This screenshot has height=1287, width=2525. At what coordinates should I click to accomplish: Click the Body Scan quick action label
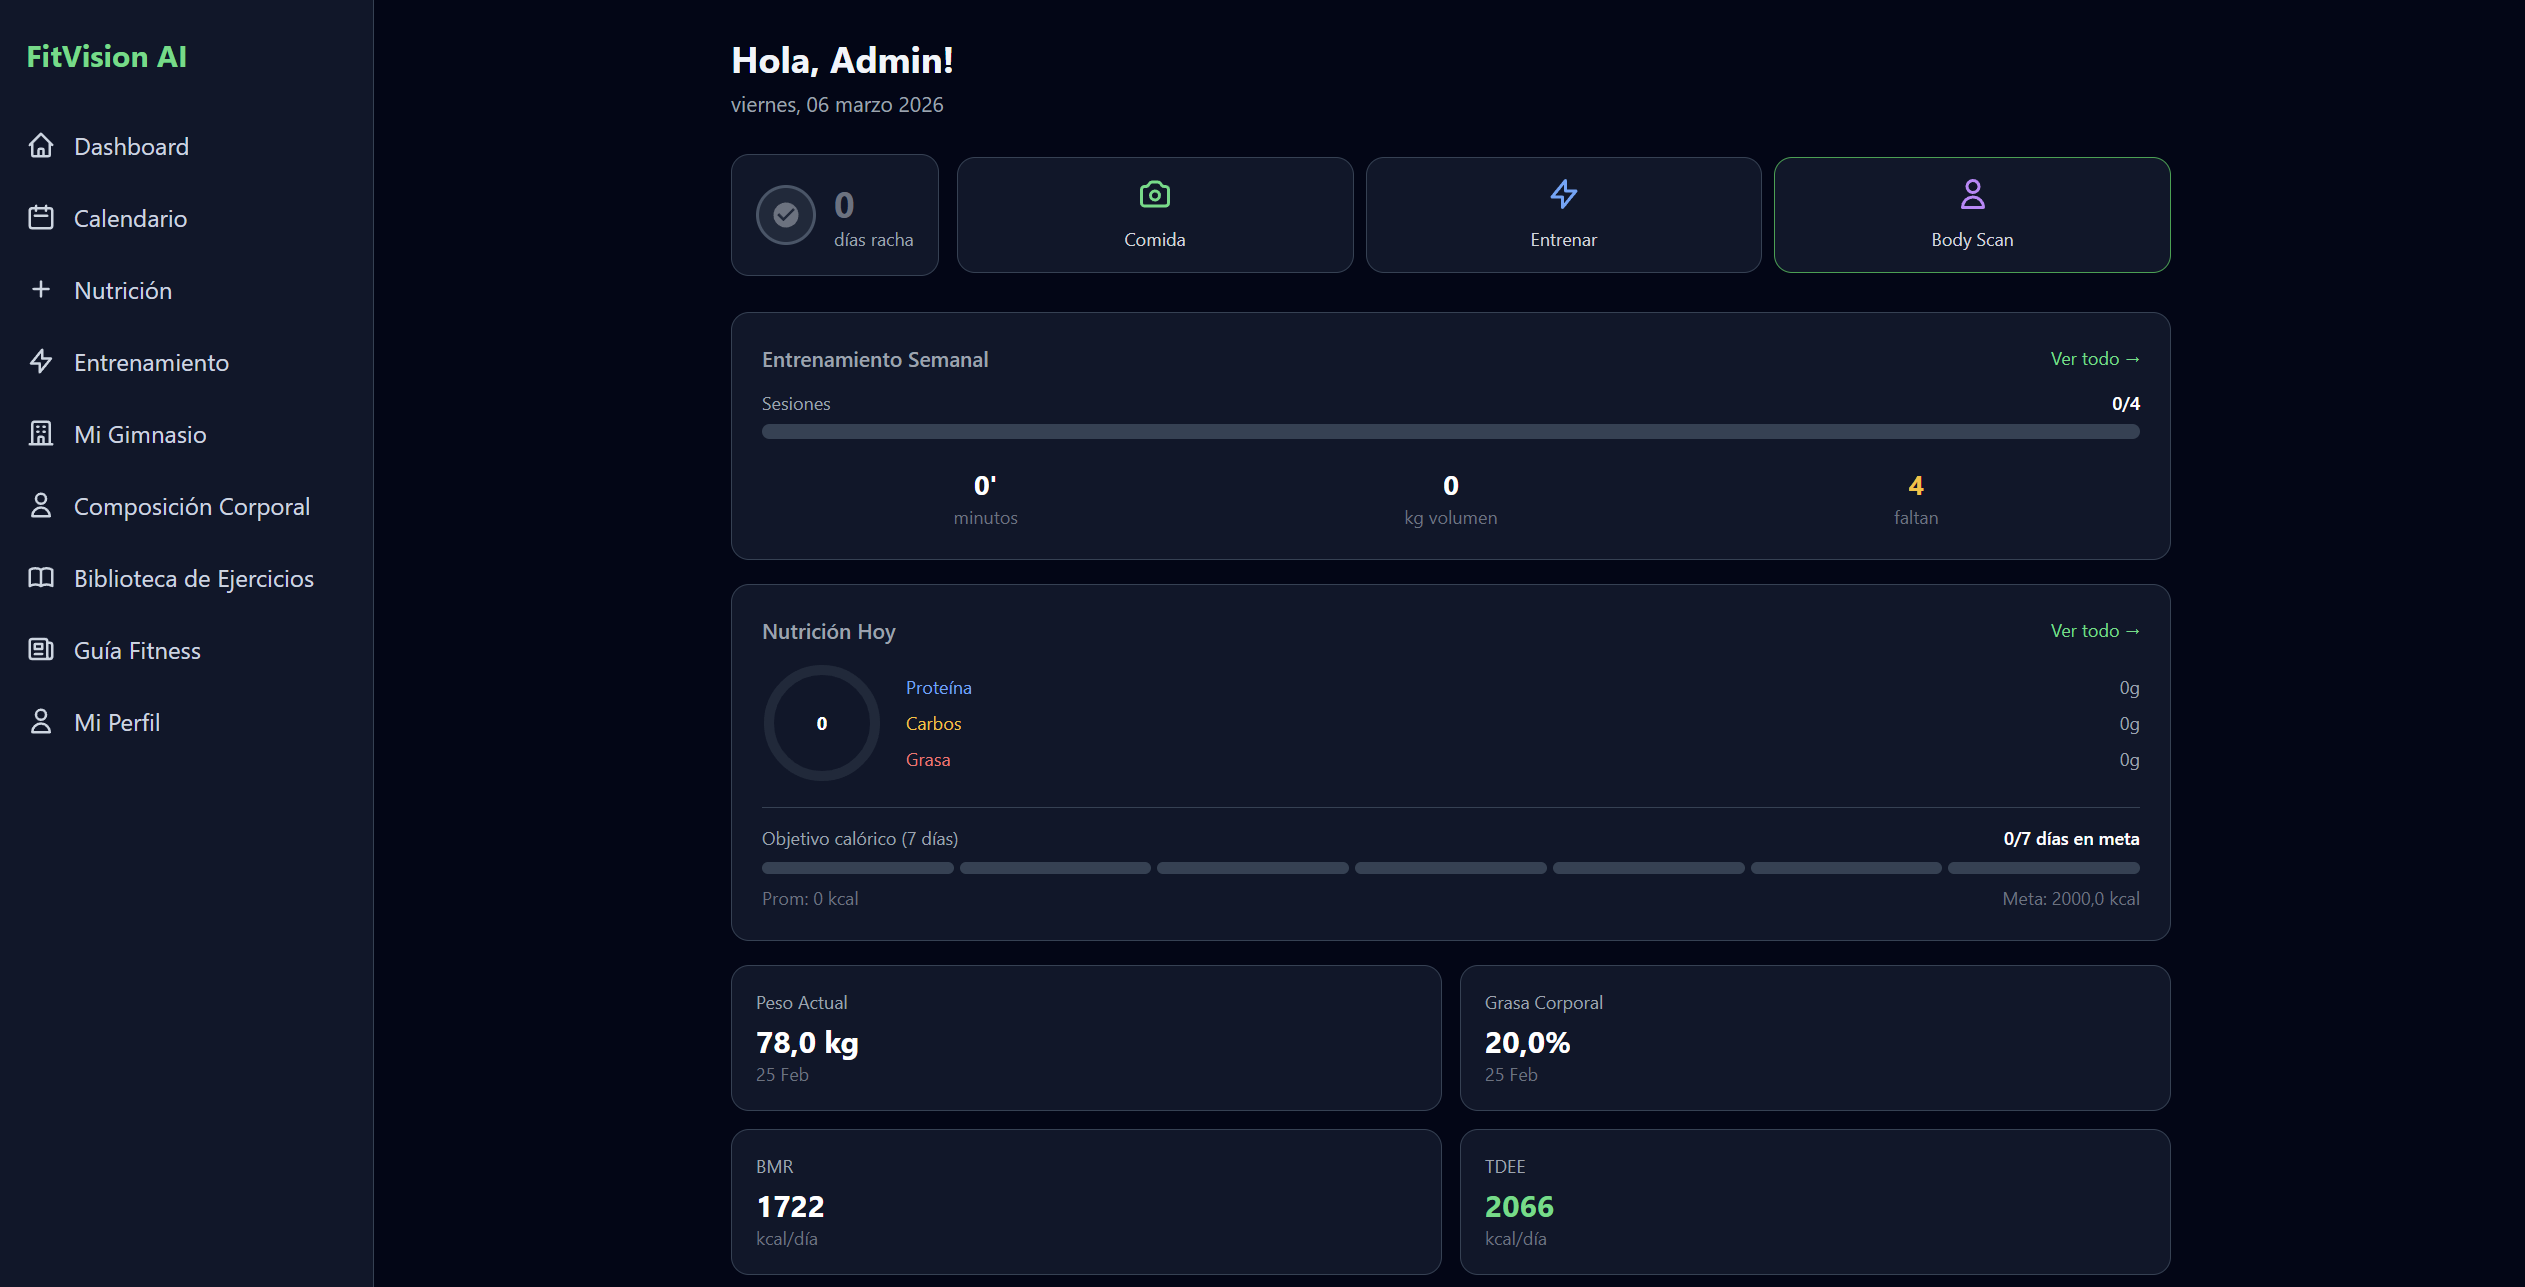point(1972,240)
